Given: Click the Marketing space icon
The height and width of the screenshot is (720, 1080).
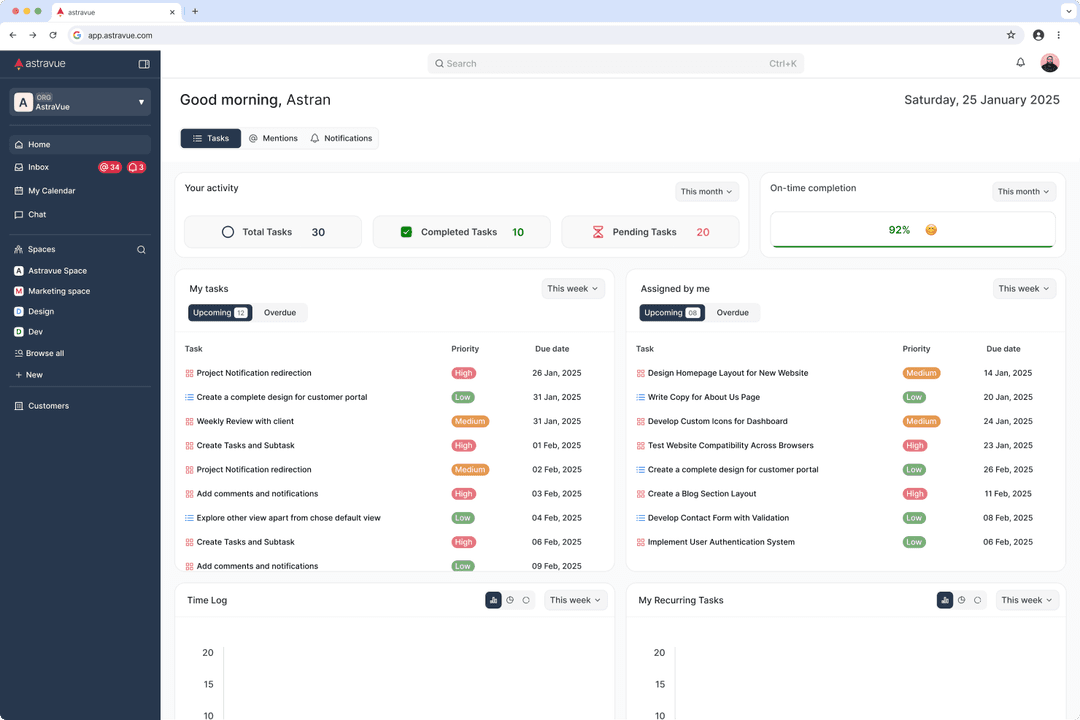Looking at the screenshot, I should coord(19,291).
